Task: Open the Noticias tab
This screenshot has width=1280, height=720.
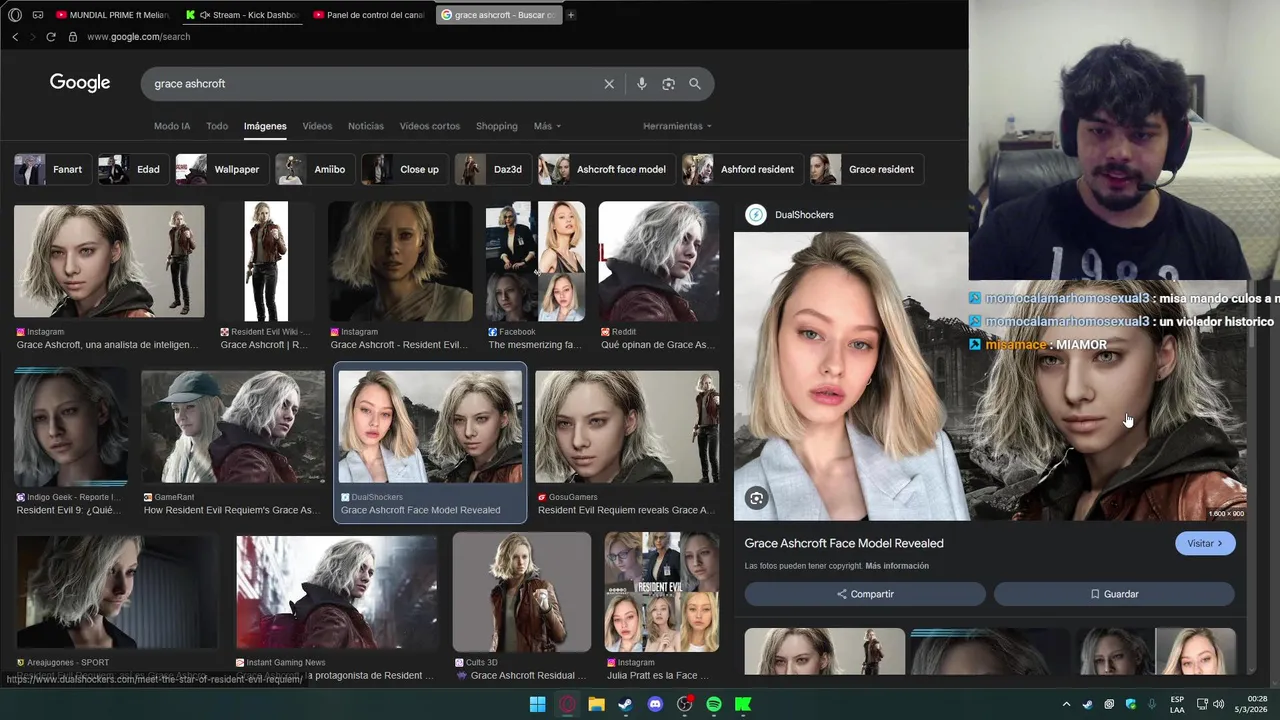Action: click(366, 126)
